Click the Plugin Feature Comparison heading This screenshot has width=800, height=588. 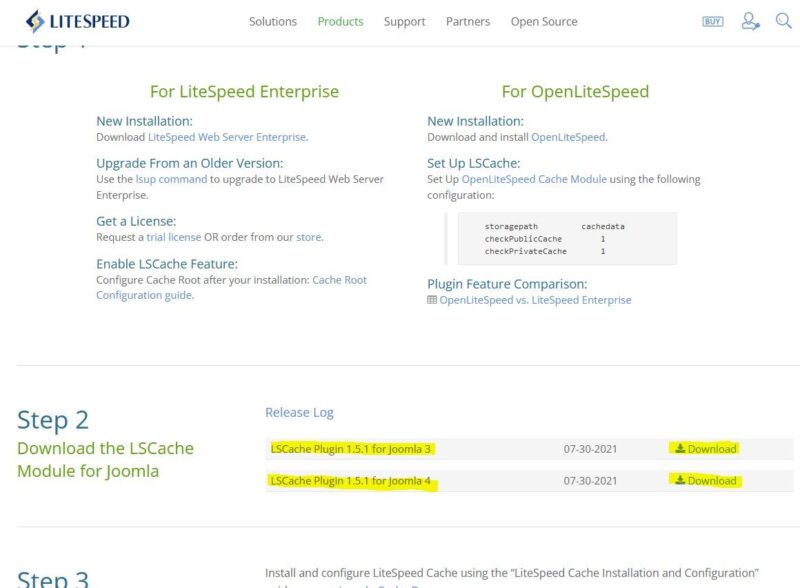pos(507,284)
